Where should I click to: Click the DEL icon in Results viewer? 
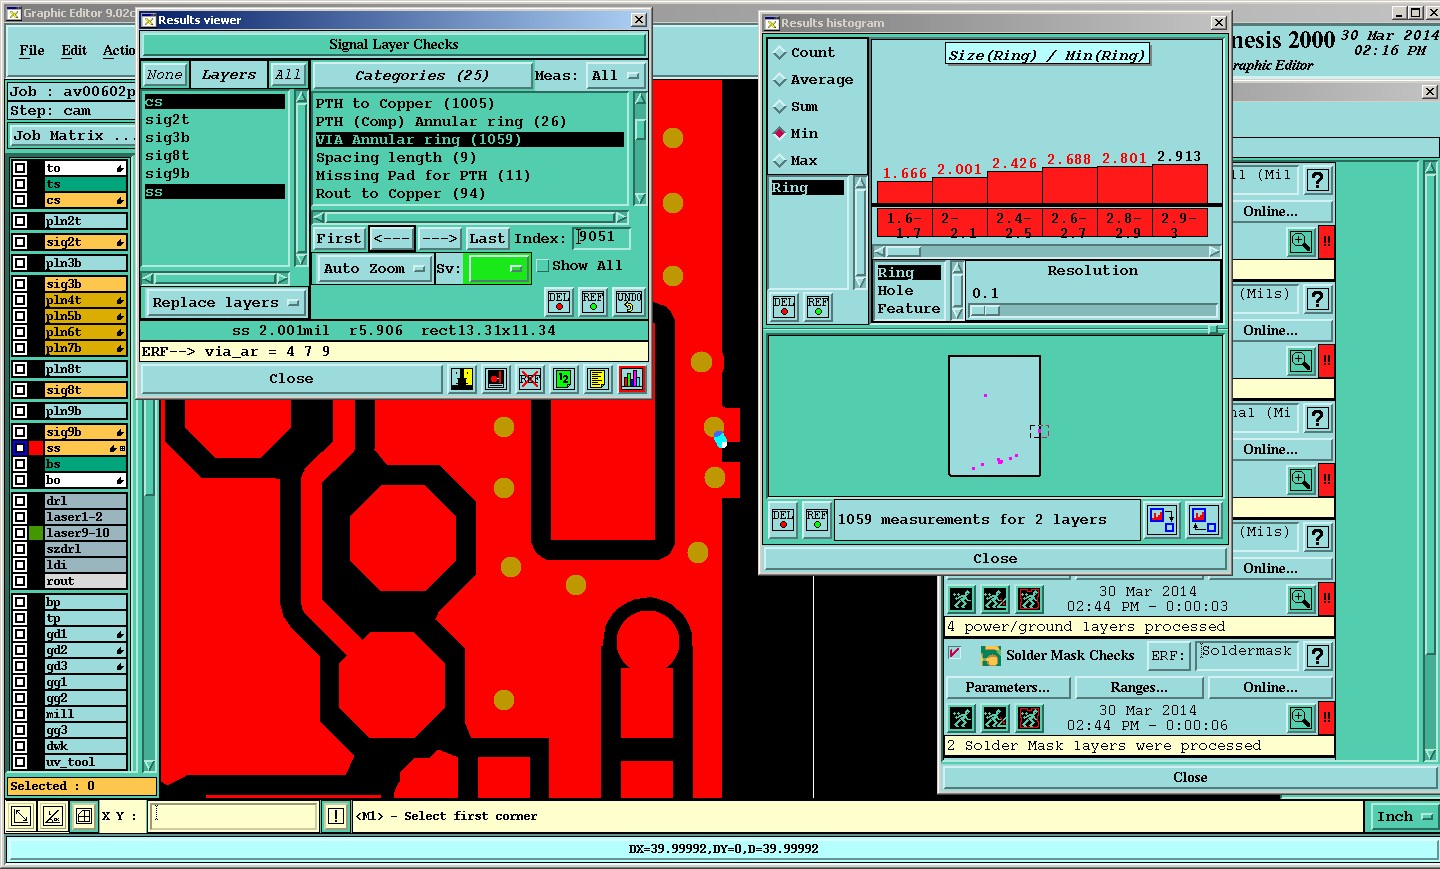click(x=559, y=301)
